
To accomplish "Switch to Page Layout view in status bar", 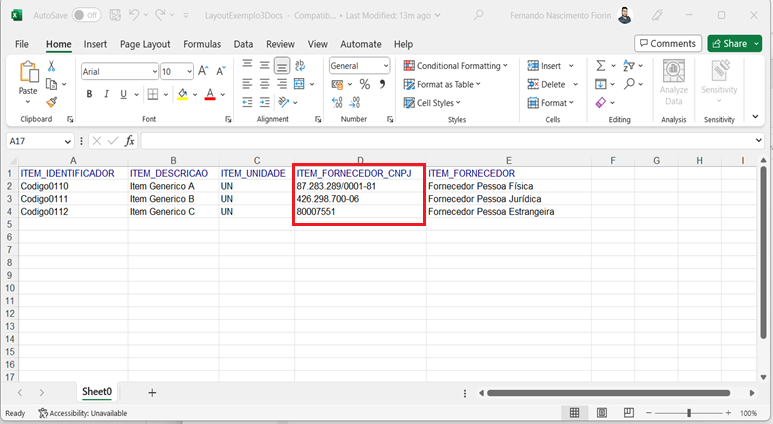I will [x=600, y=413].
